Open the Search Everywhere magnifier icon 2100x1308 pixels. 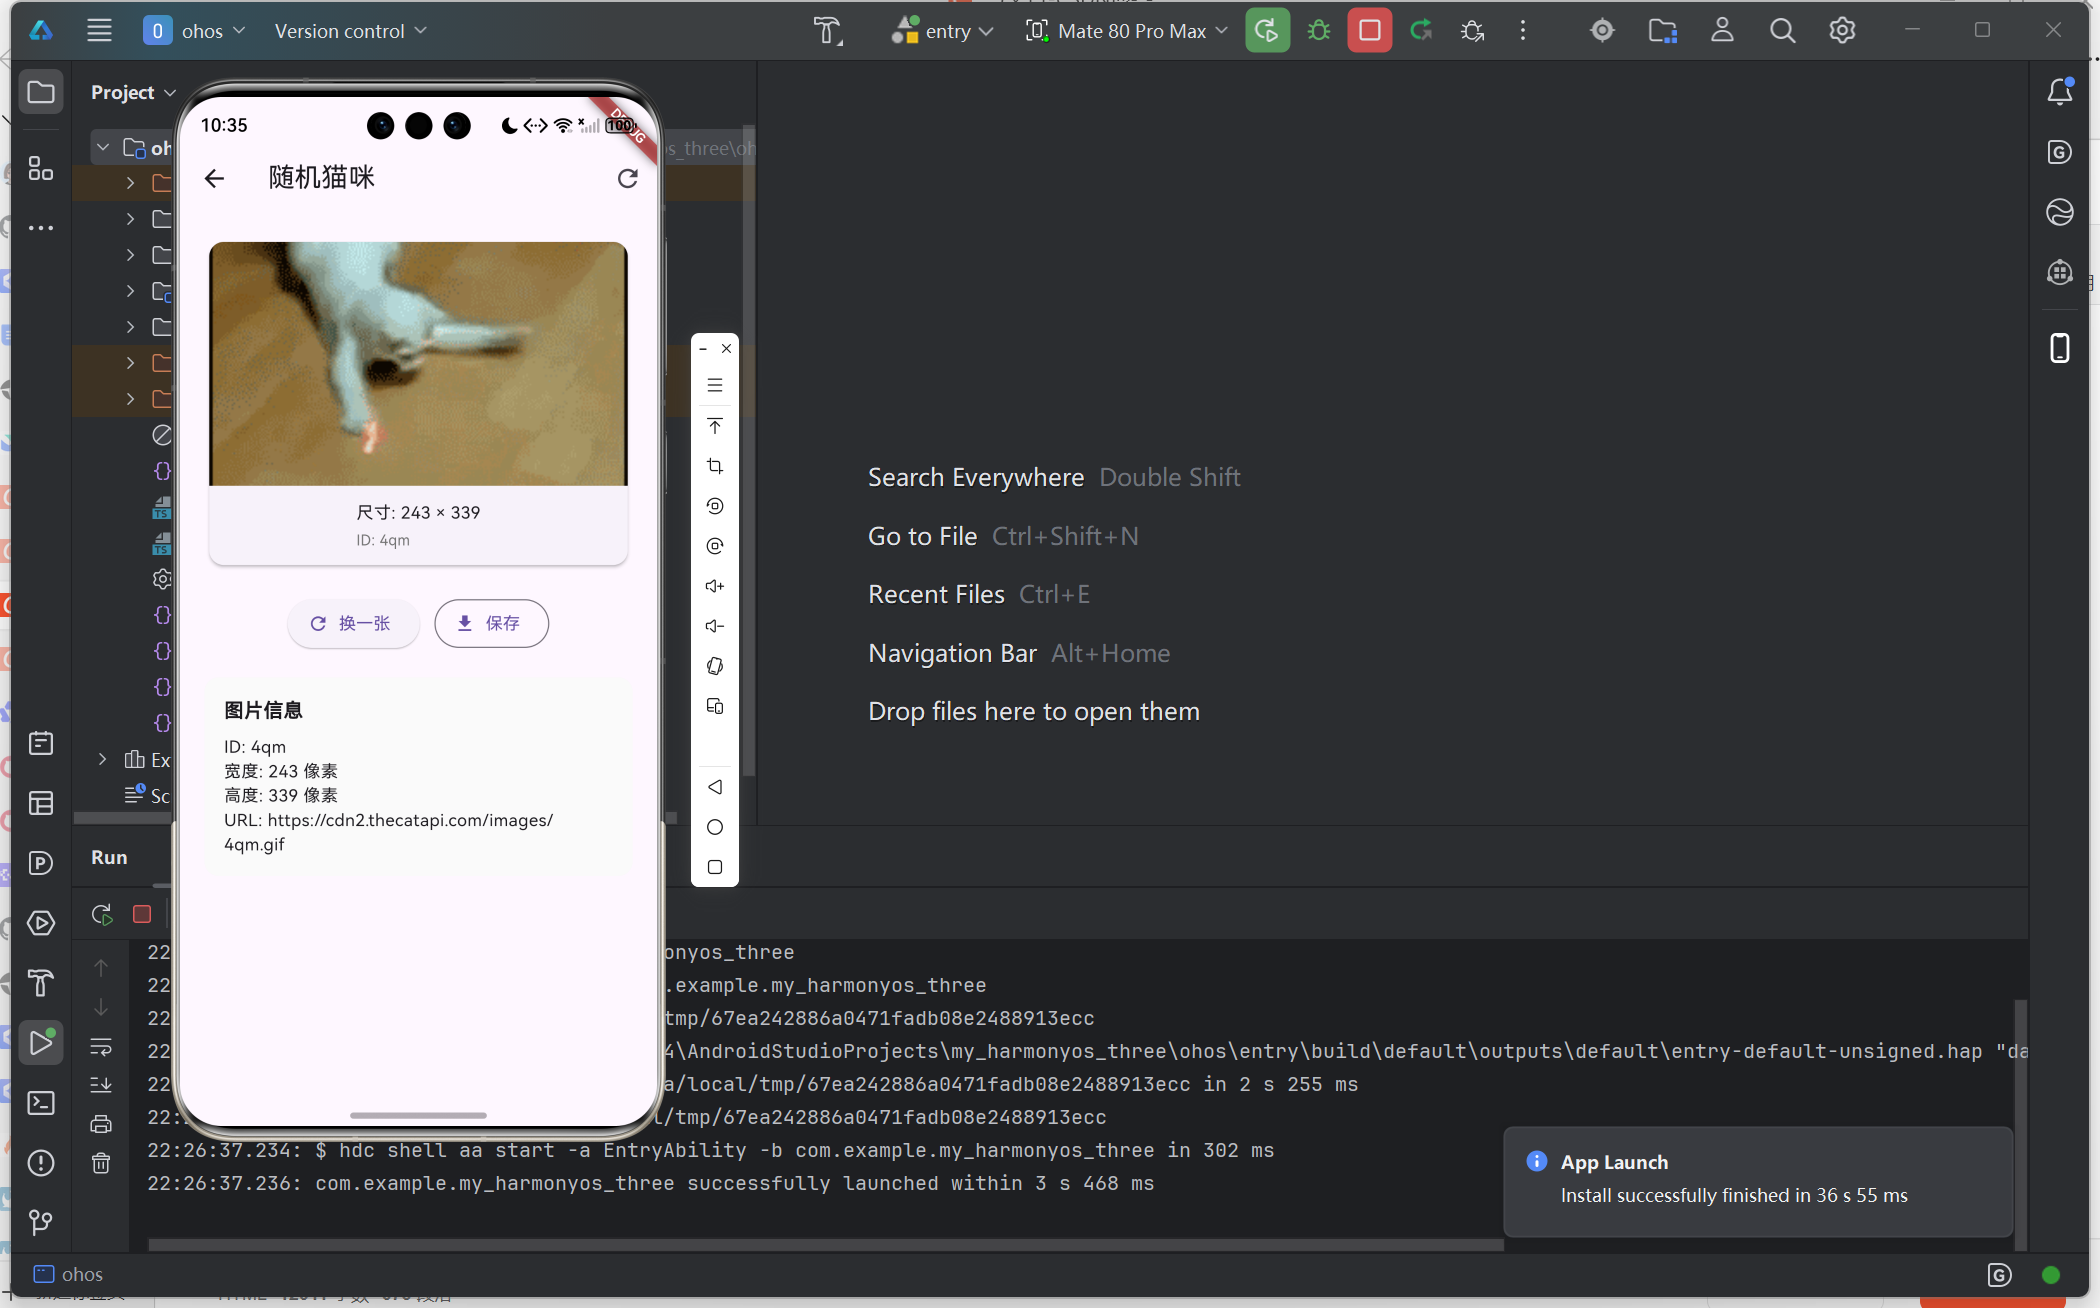[1782, 31]
